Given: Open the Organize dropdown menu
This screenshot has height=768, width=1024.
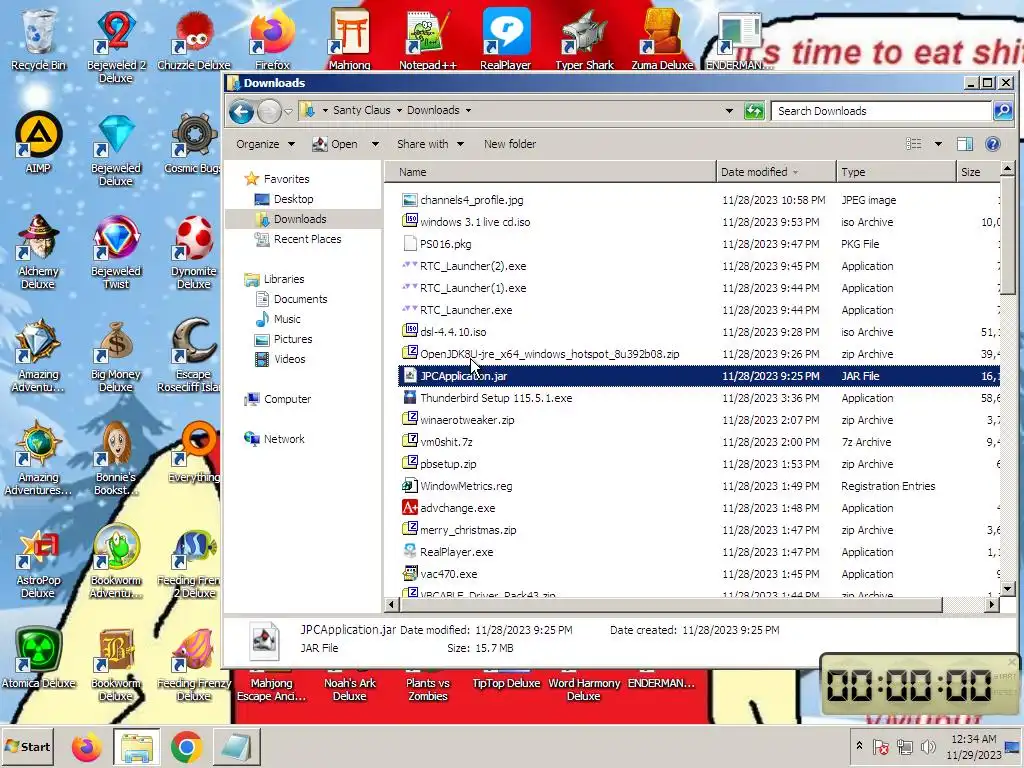Looking at the screenshot, I should point(265,144).
